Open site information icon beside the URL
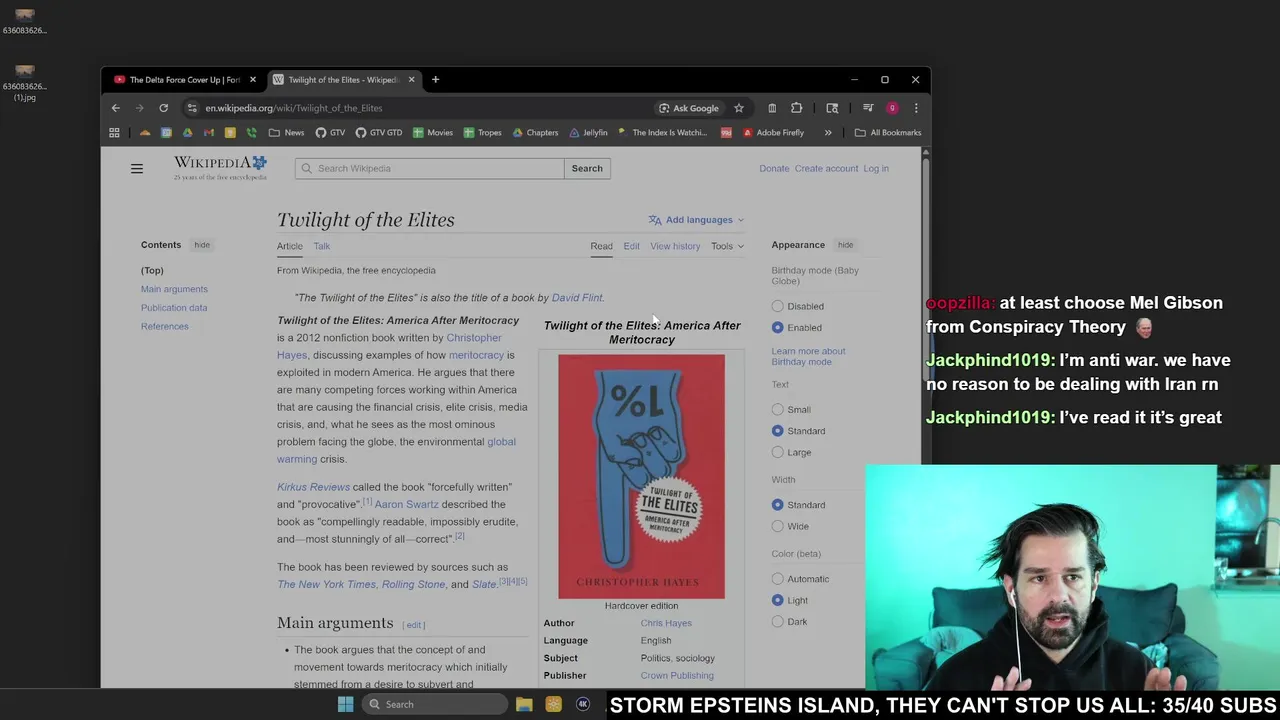 coord(192,108)
